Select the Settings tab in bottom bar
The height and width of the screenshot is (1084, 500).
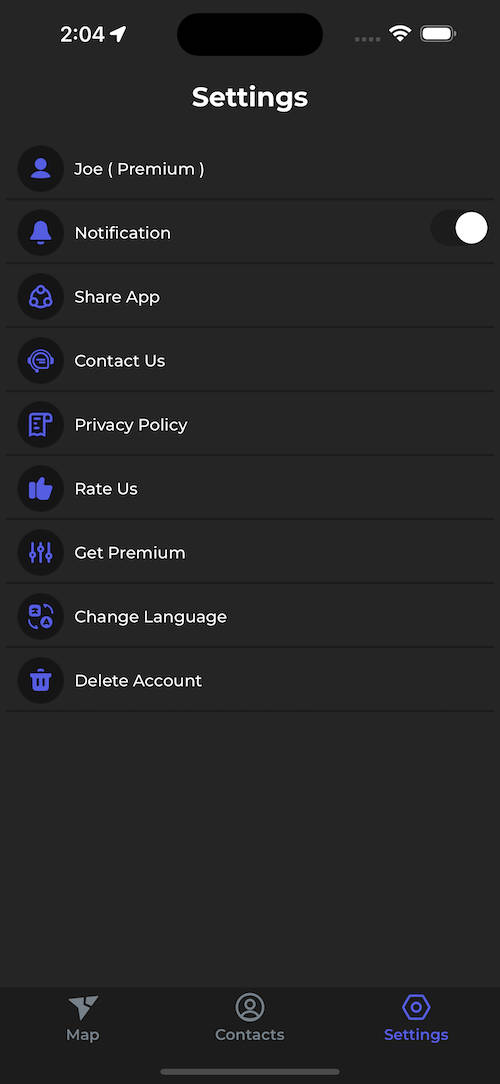pos(416,1019)
